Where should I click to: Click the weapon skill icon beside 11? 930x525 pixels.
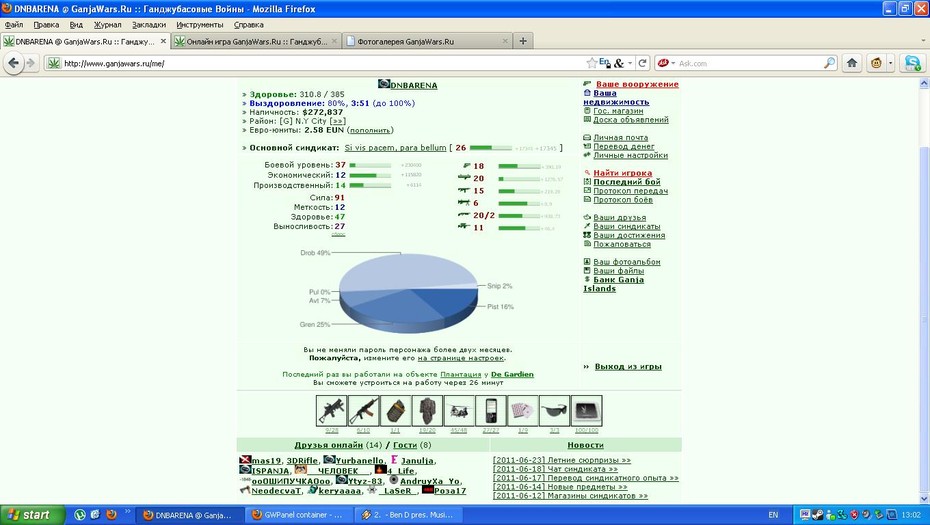tap(464, 227)
